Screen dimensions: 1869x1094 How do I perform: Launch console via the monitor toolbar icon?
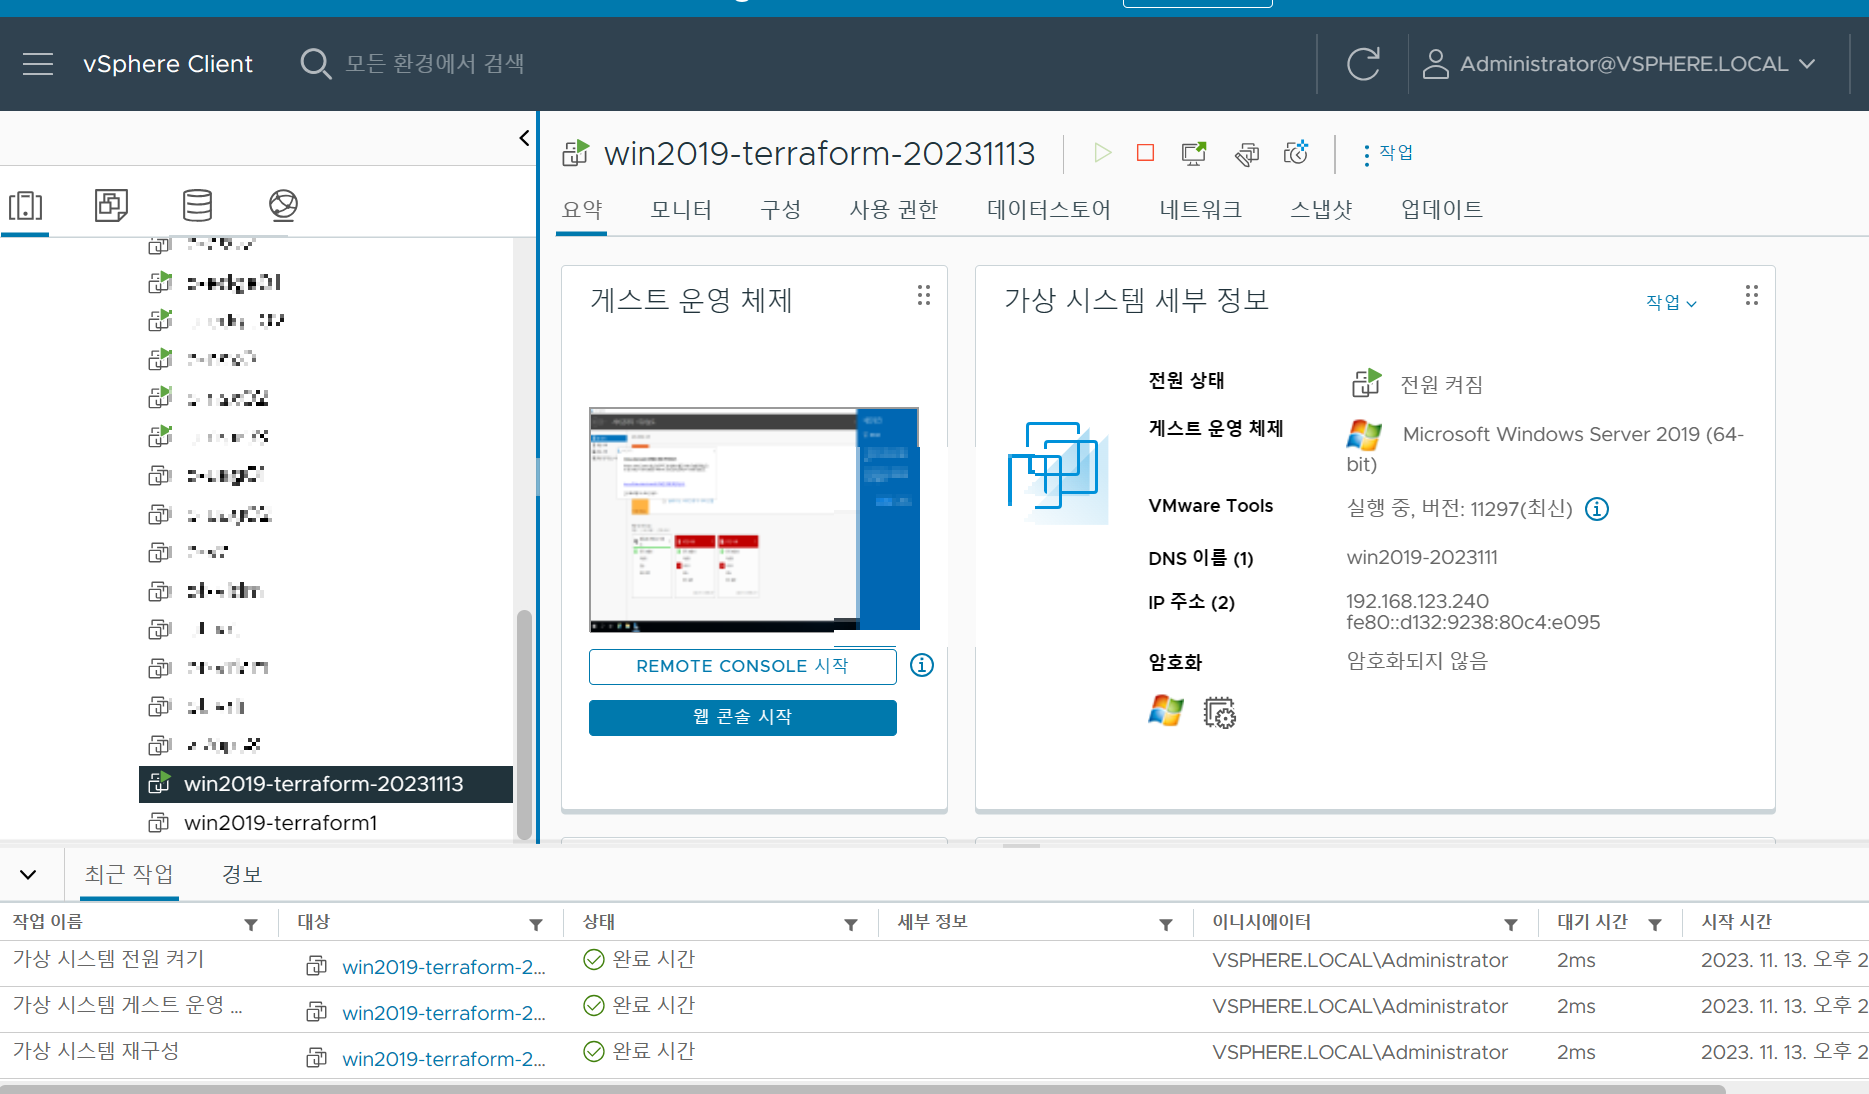pyautogui.click(x=1194, y=153)
